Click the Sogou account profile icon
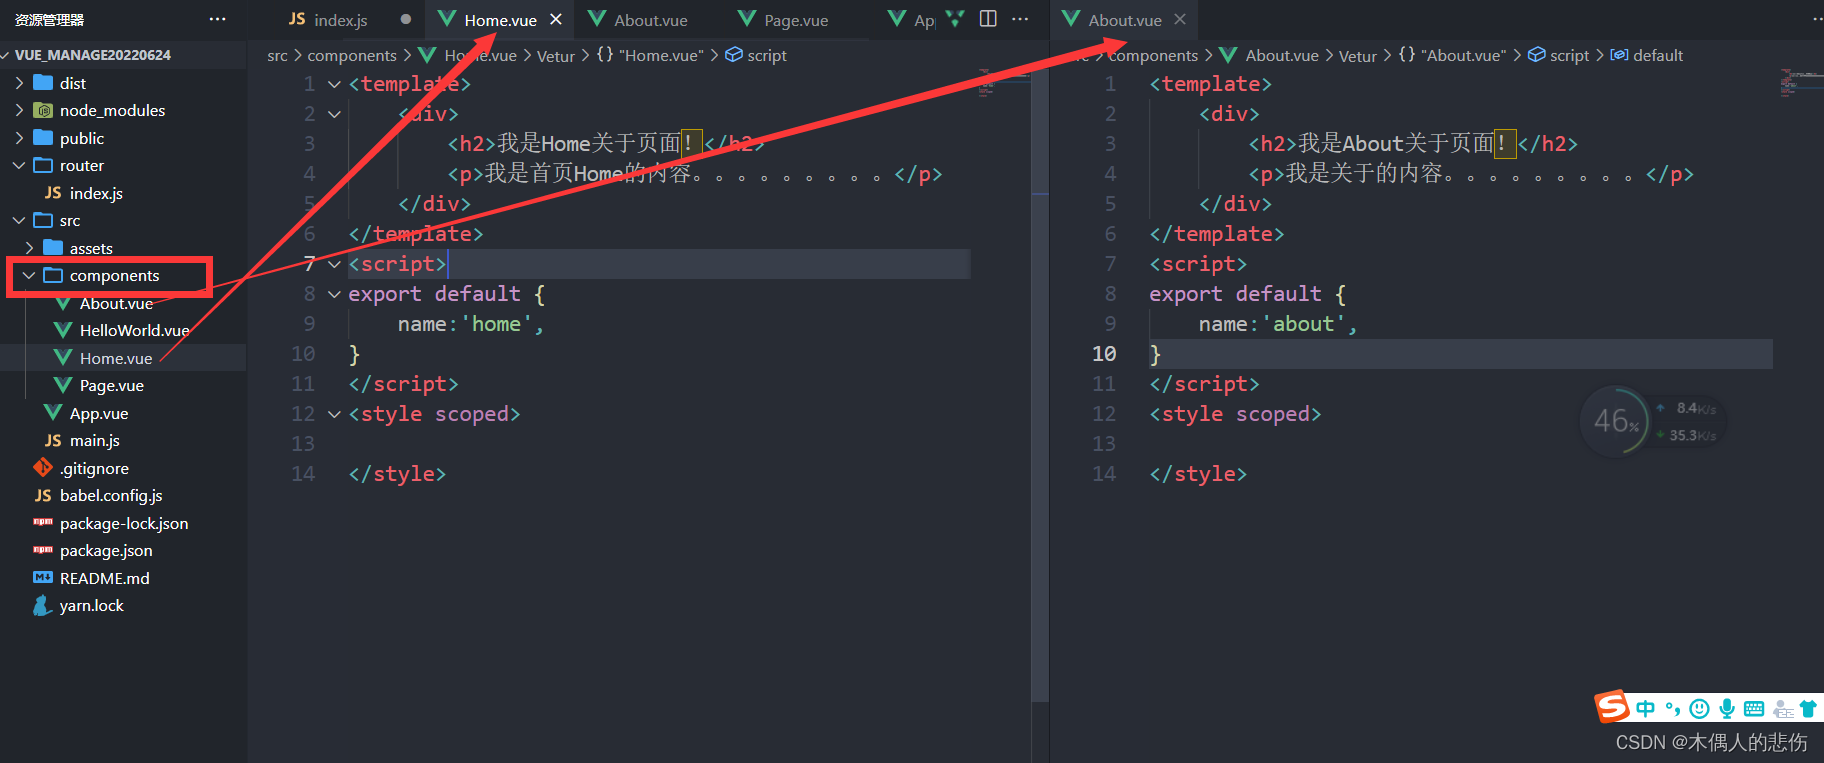Viewport: 1824px width, 763px height. tap(1782, 709)
